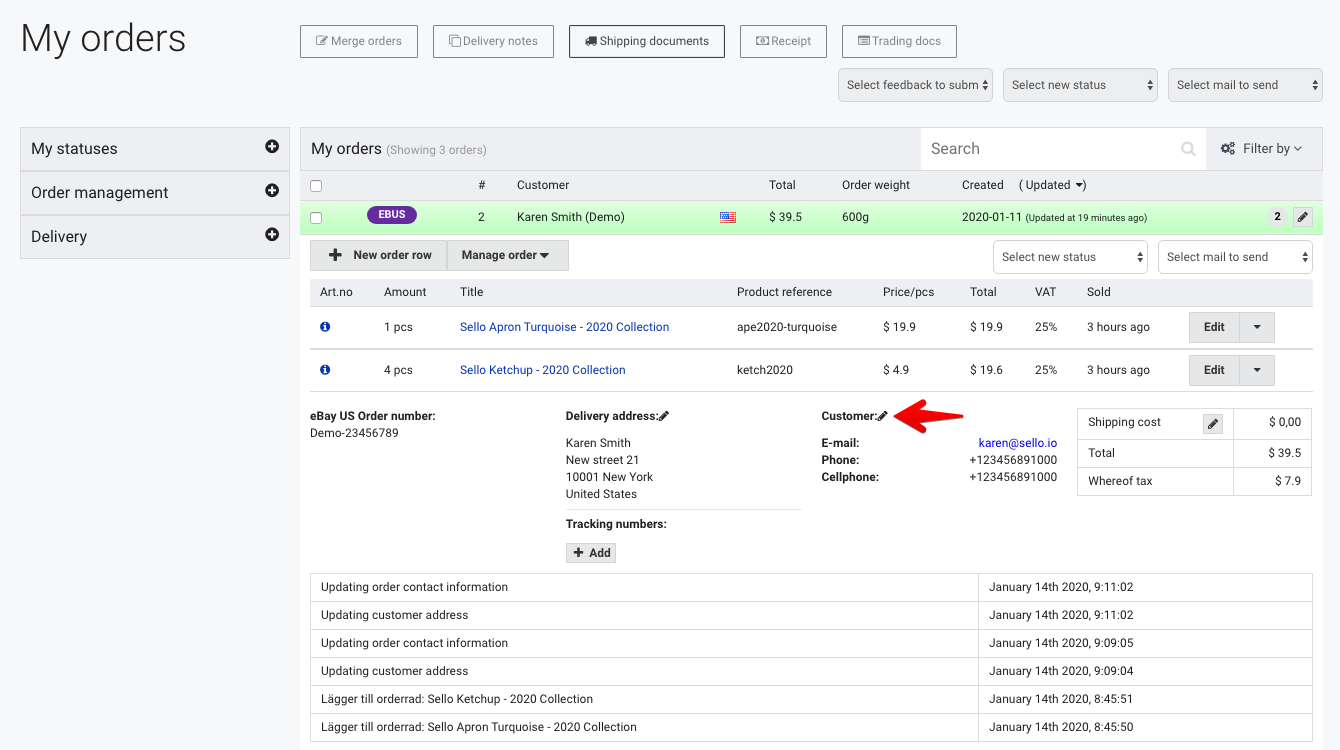Open top Select mail to send dropdown

[x=1245, y=85]
